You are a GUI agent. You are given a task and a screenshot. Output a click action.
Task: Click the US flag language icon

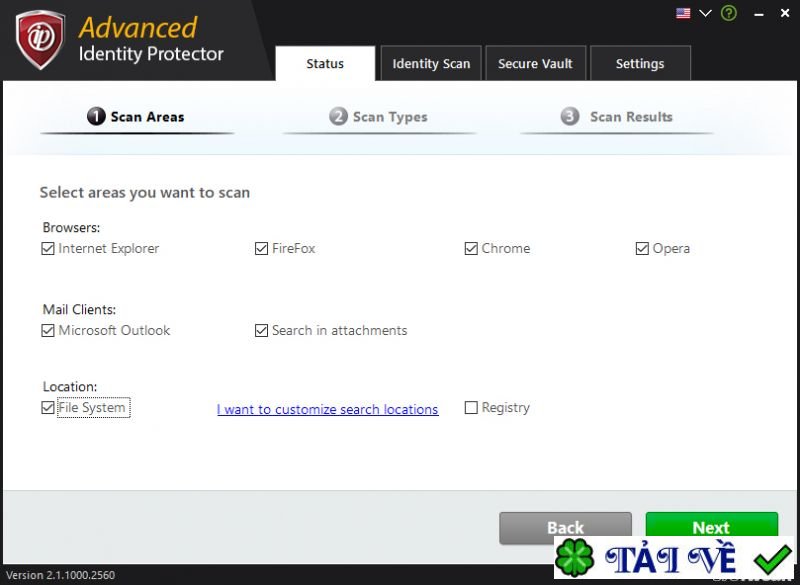[x=683, y=13]
